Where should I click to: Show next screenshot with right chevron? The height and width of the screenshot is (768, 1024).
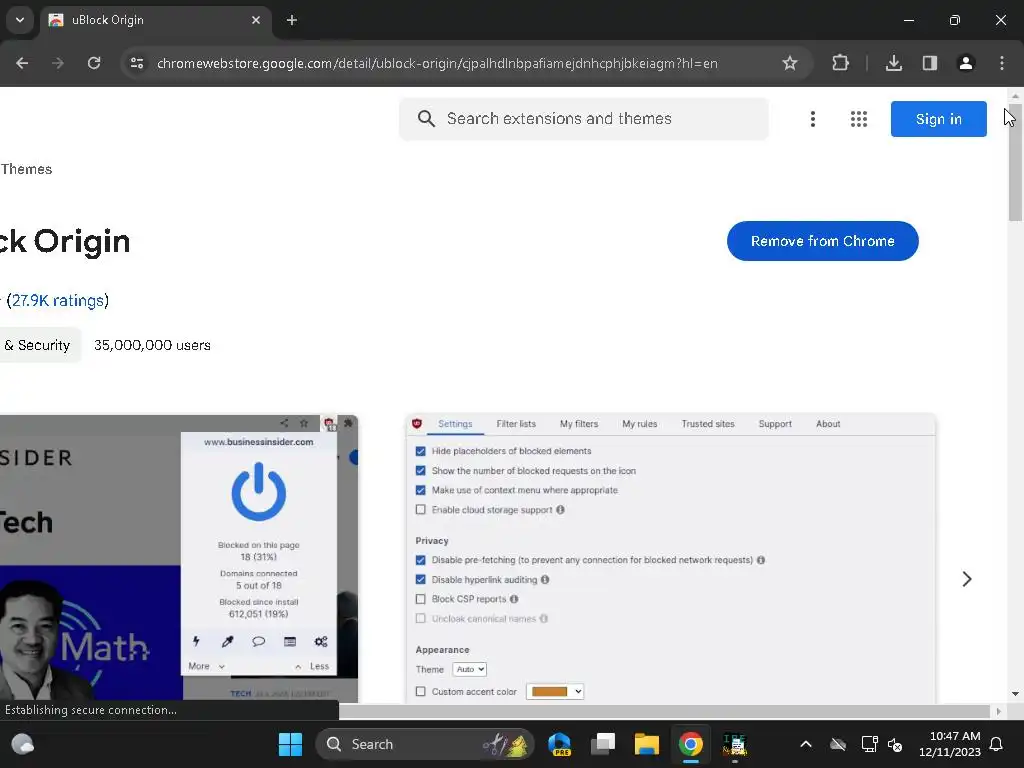click(967, 579)
